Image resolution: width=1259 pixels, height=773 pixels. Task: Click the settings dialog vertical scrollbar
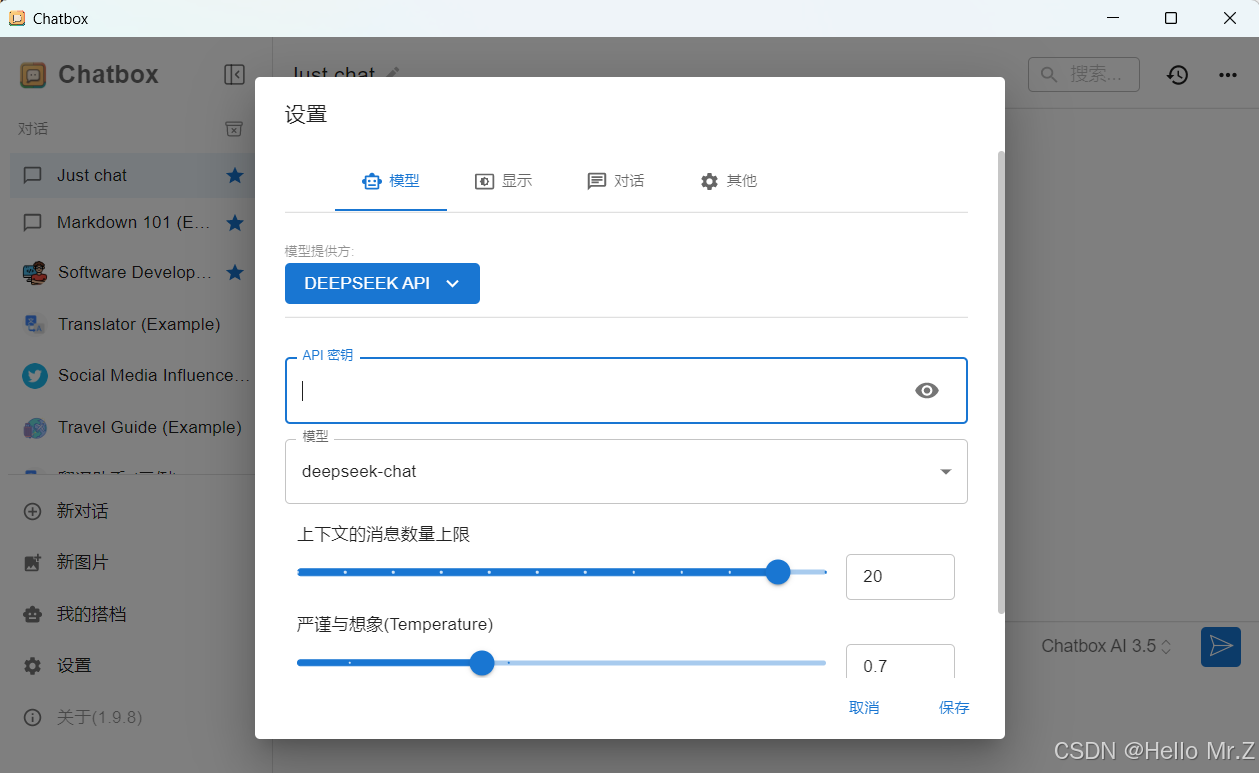pos(1001,382)
